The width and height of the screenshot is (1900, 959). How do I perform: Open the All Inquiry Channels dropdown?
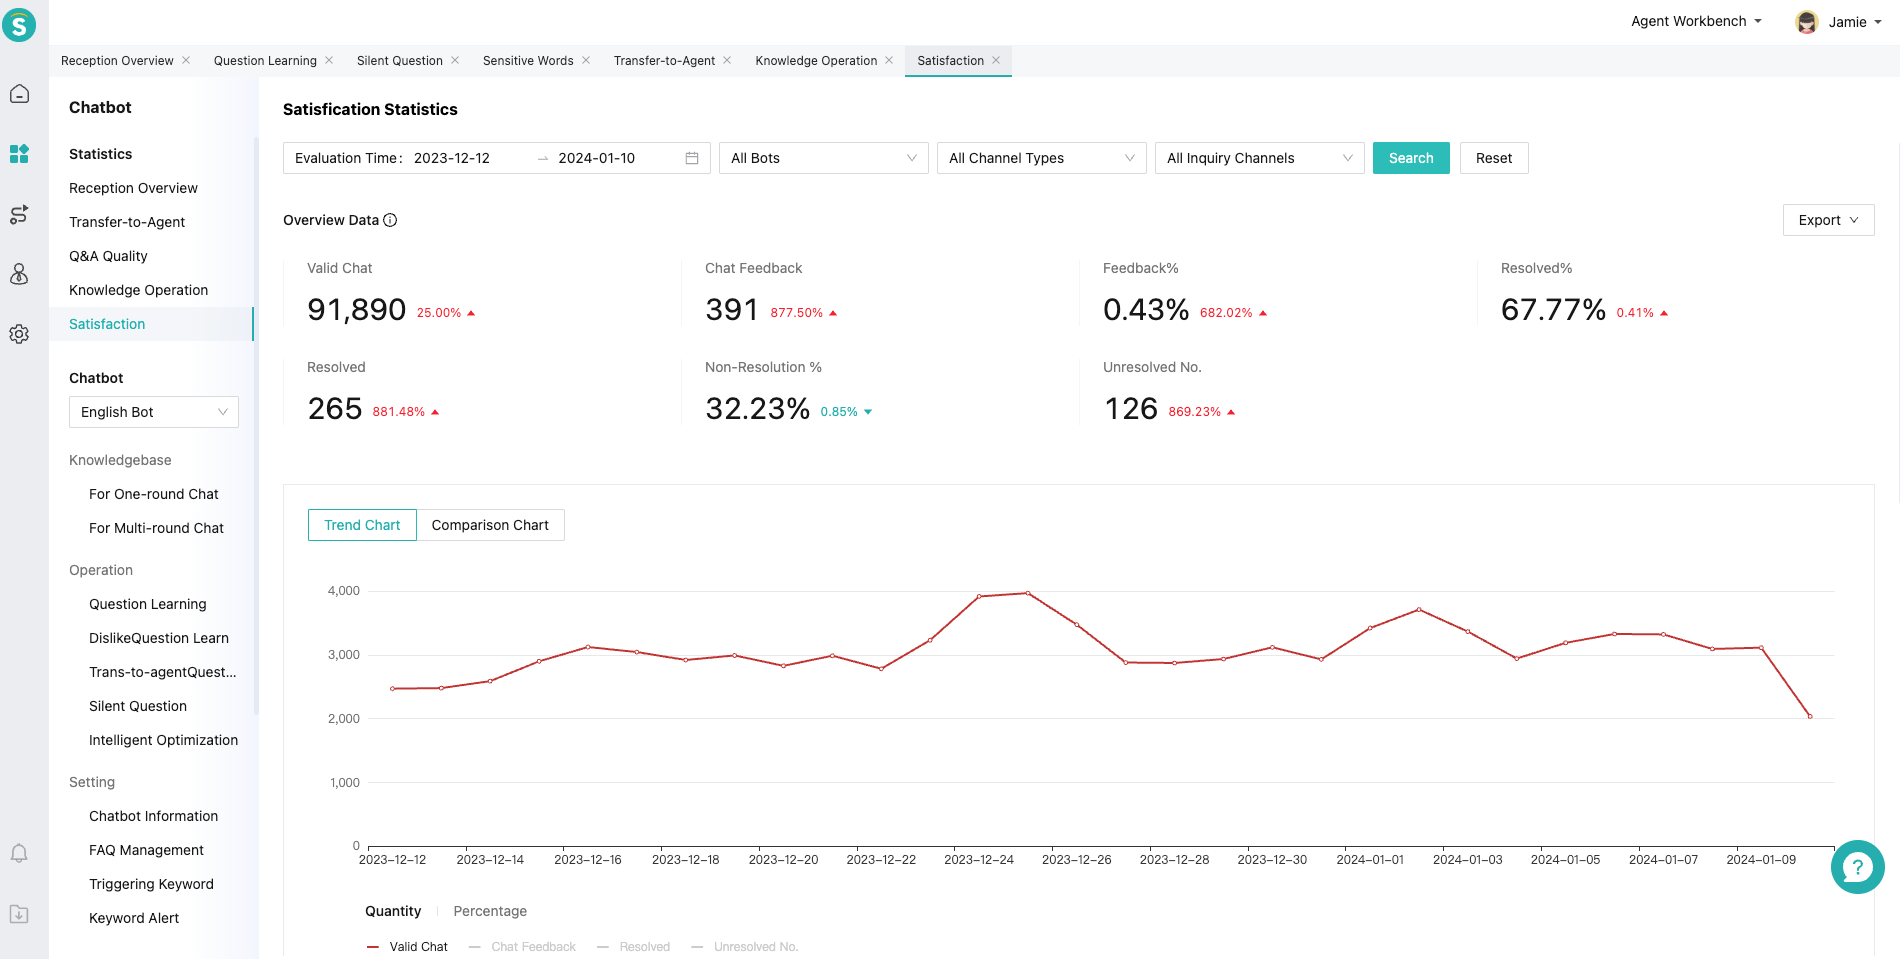pyautogui.click(x=1260, y=158)
